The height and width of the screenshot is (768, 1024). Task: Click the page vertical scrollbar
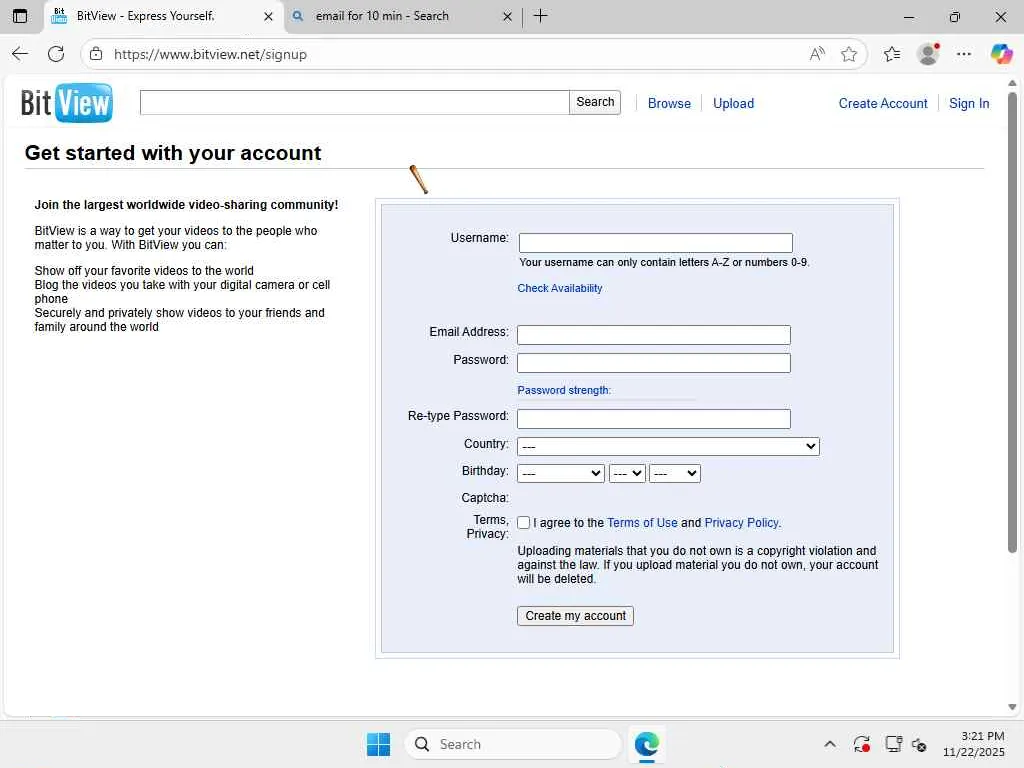tap(1012, 322)
